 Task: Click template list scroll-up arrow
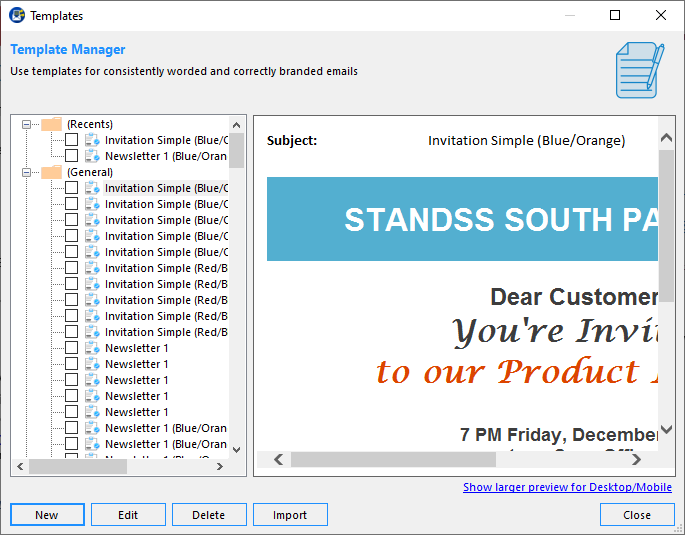pyautogui.click(x=236, y=125)
